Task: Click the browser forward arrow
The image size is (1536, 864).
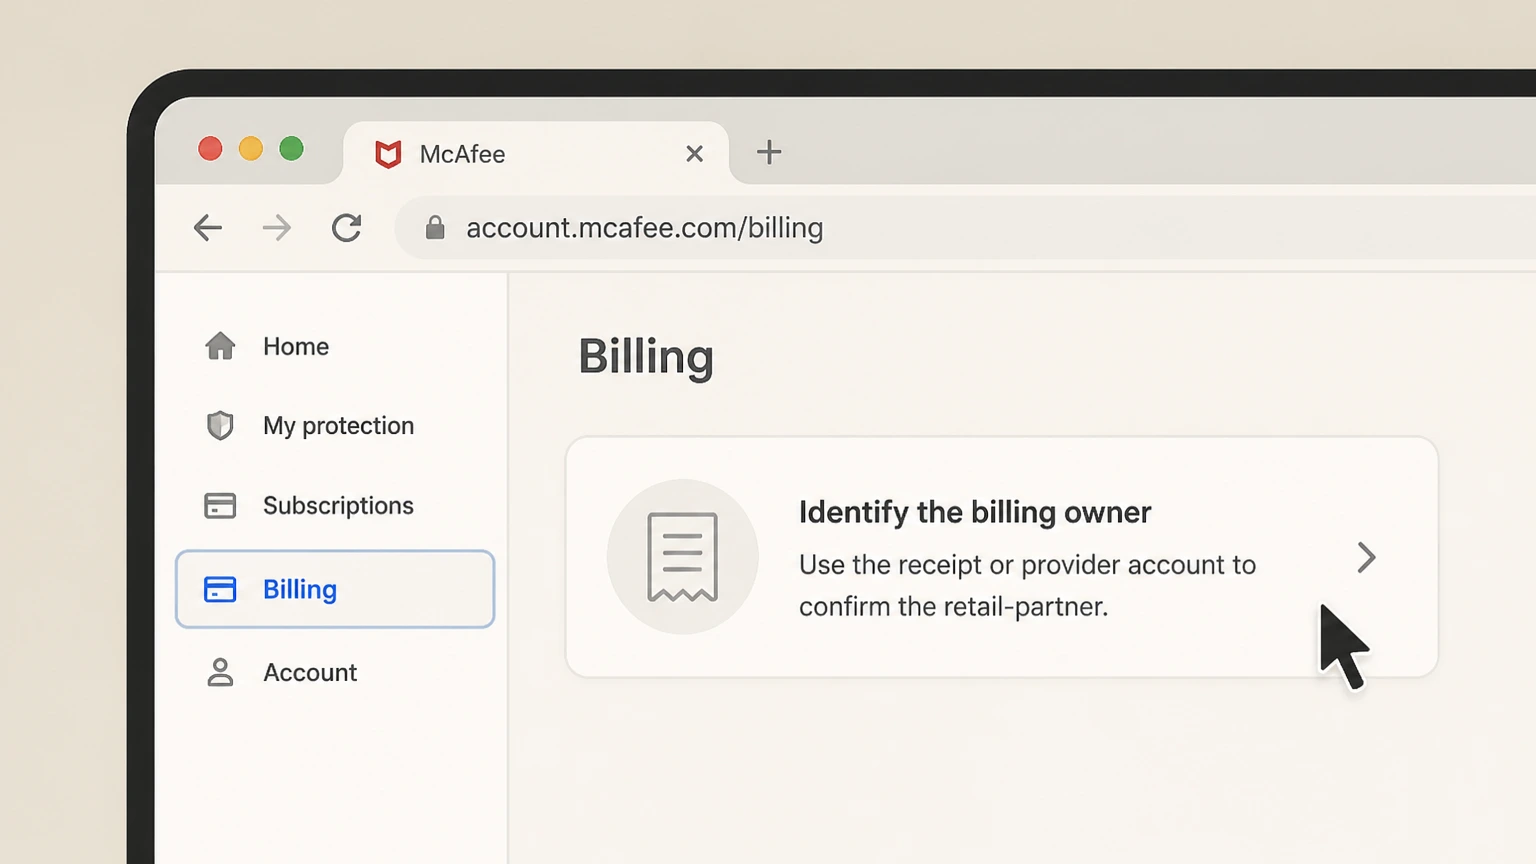Action: [277, 228]
